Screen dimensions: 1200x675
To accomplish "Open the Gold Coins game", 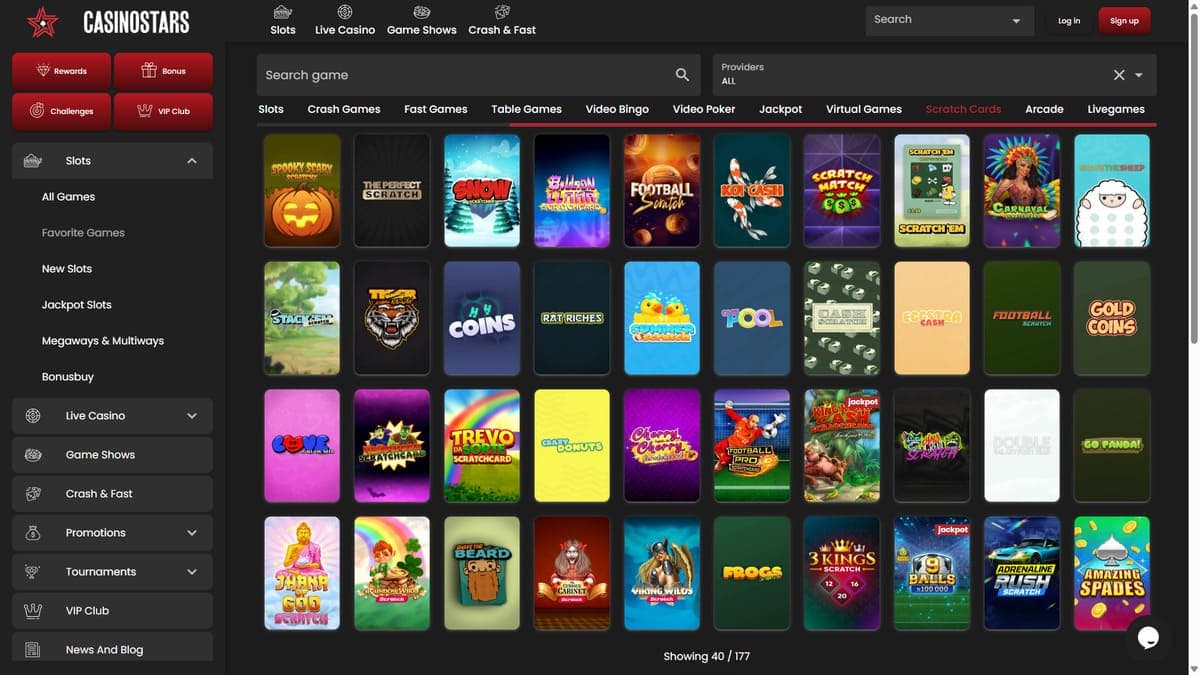I will tap(1112, 318).
